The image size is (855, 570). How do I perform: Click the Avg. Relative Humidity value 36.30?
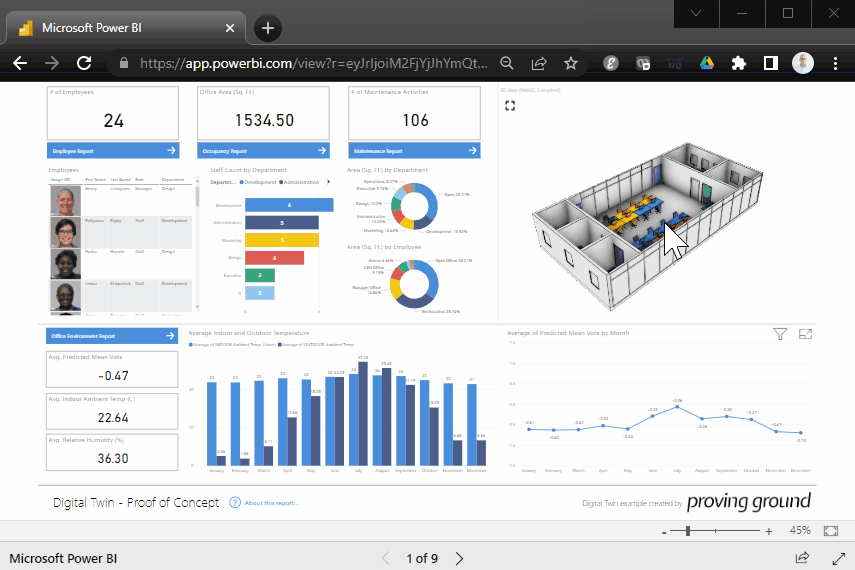click(x=113, y=458)
